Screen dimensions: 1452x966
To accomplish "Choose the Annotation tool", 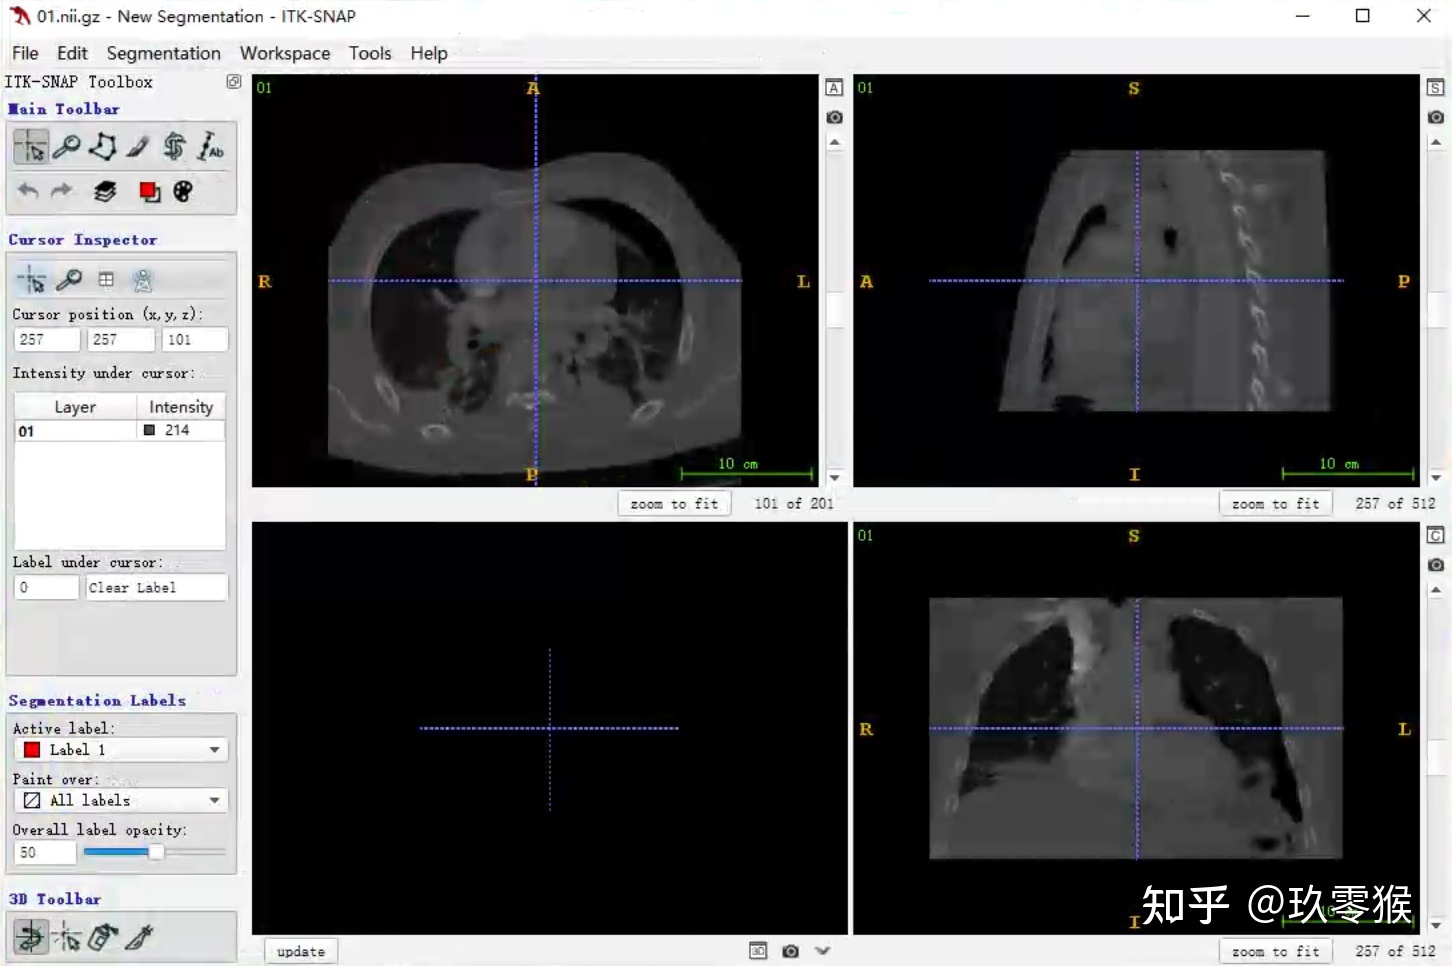I will pos(211,146).
